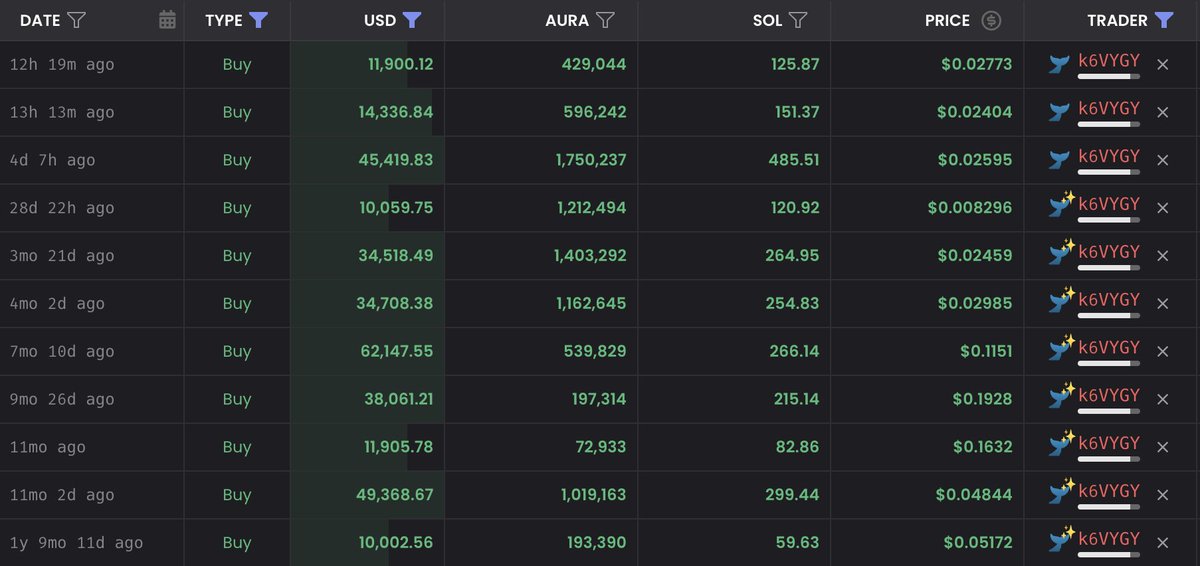
Task: Open the AURA column filter funnel
Action: 605,20
